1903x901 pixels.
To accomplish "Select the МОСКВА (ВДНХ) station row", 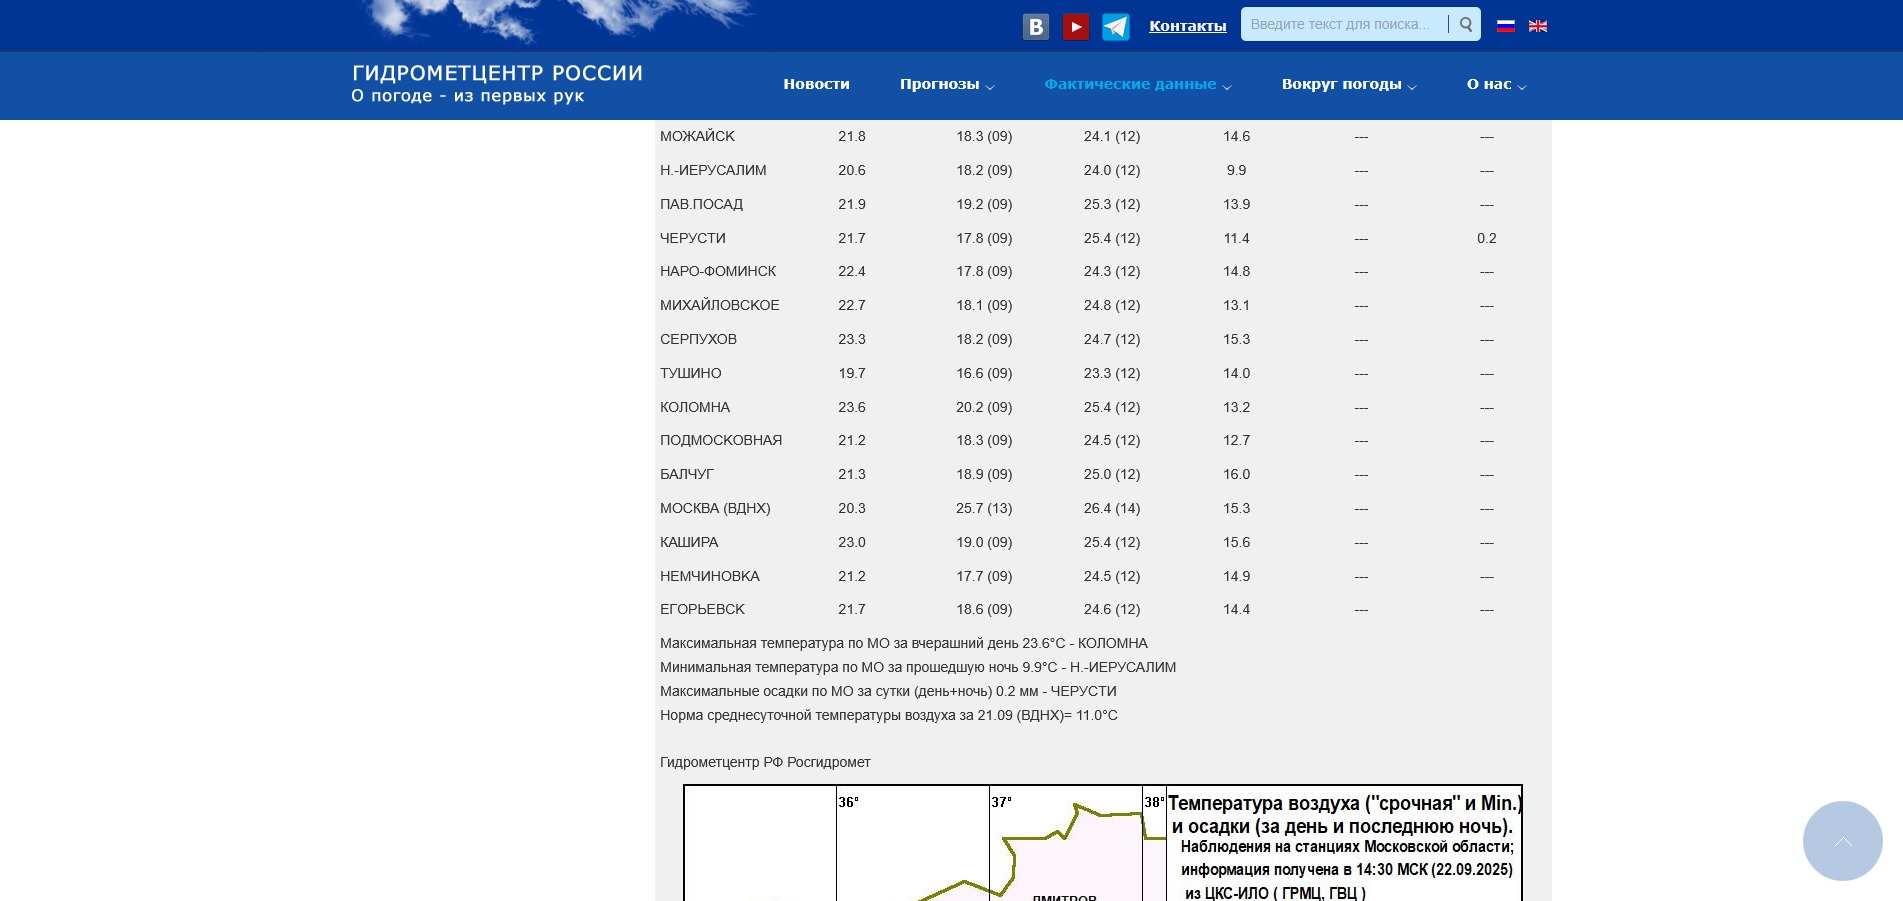I will [715, 508].
